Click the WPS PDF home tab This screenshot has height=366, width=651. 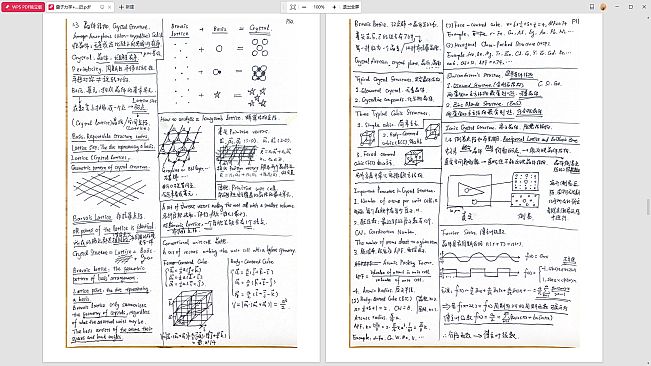pos(23,7)
